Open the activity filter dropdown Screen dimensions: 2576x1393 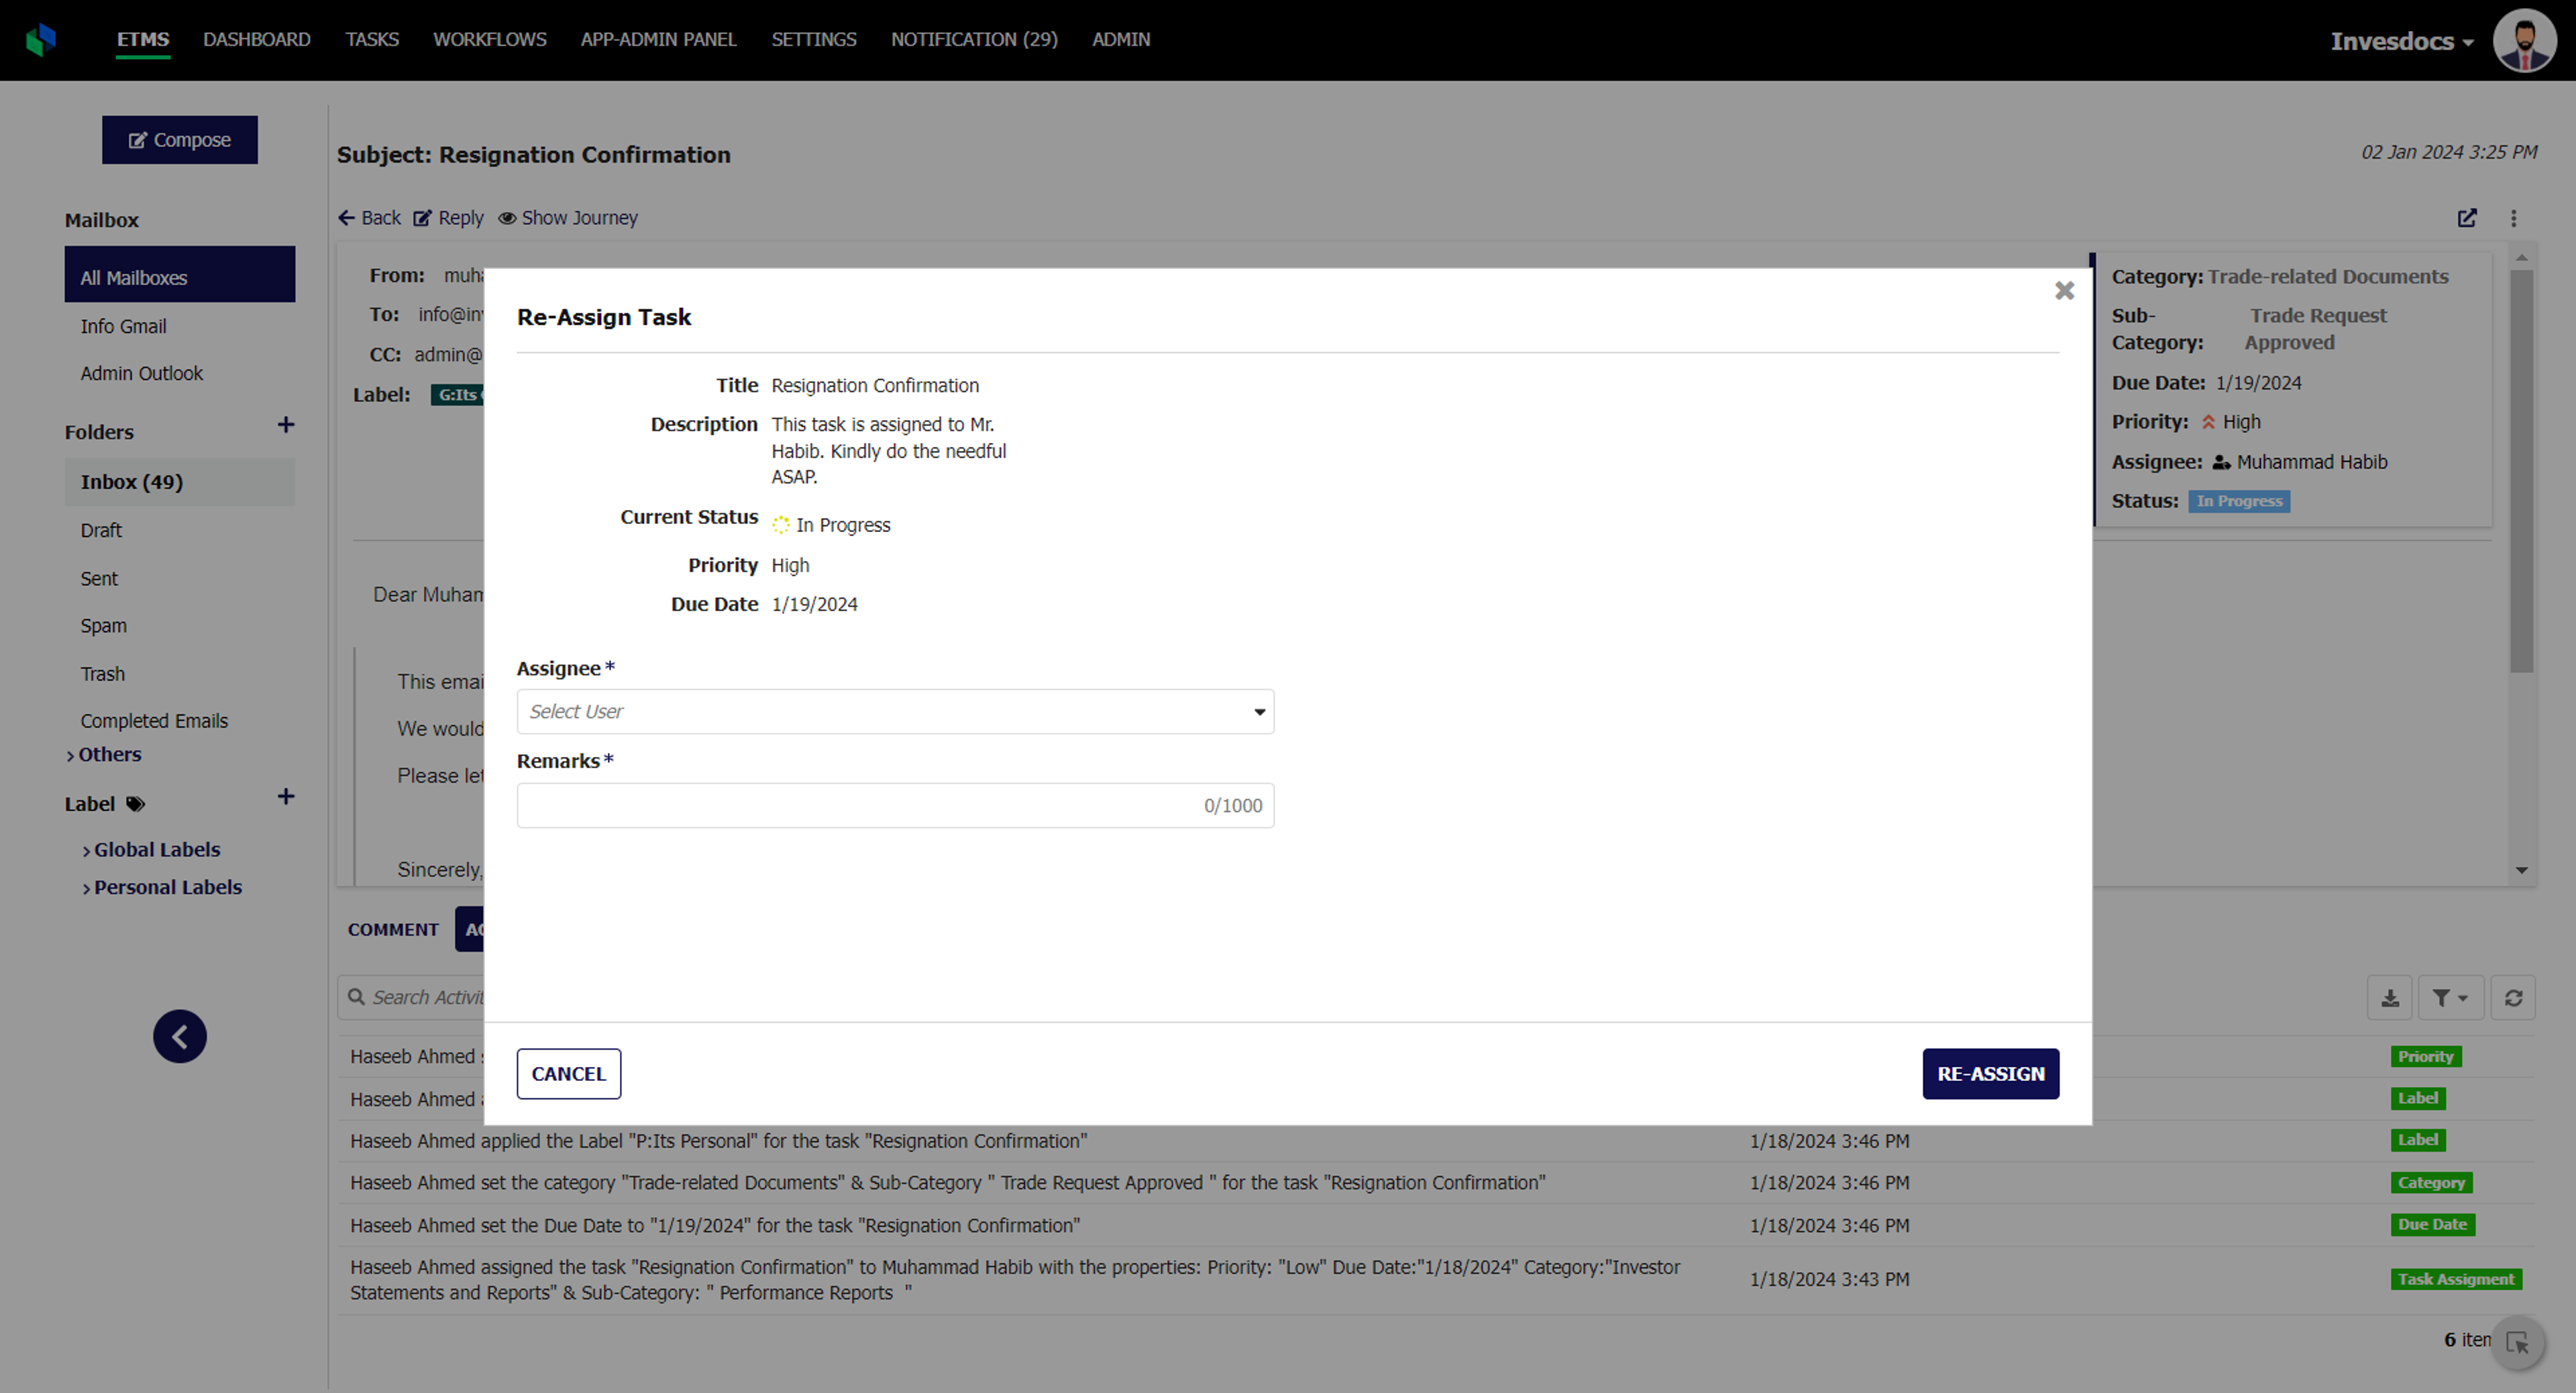(2451, 998)
